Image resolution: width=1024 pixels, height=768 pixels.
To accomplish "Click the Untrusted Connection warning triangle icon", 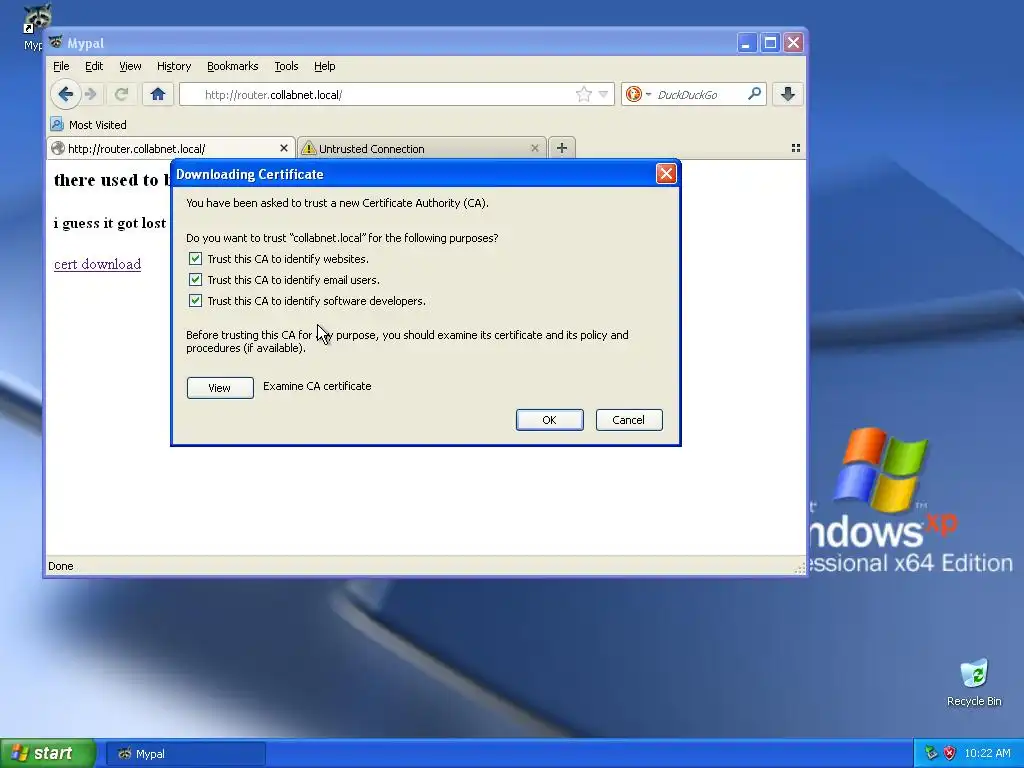I will pyautogui.click(x=308, y=148).
